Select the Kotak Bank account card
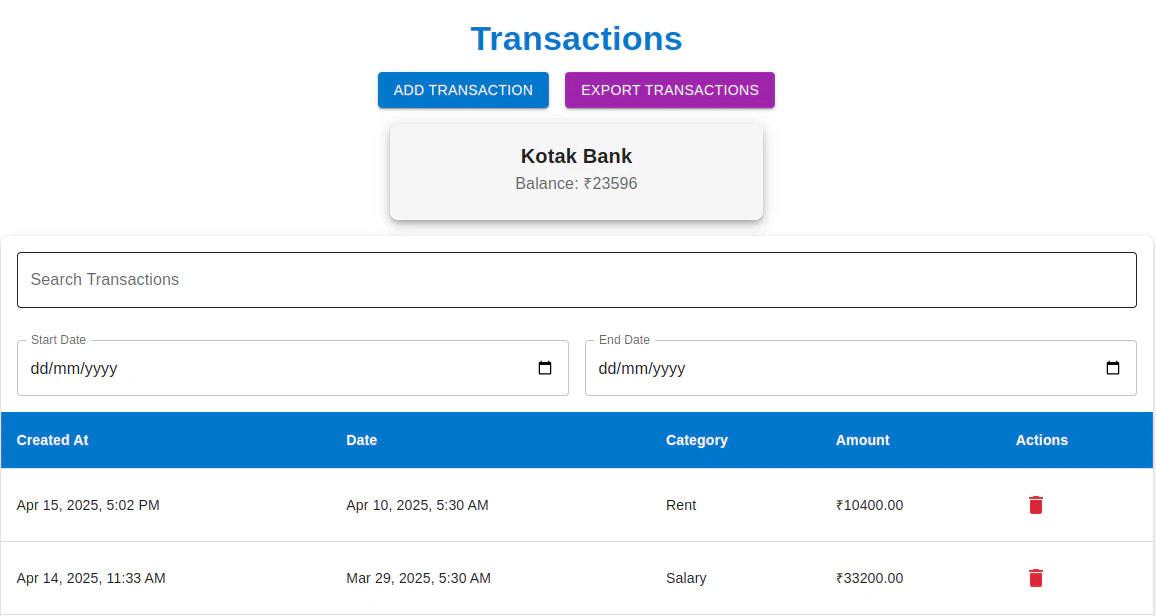The image size is (1156, 616). 577,172
